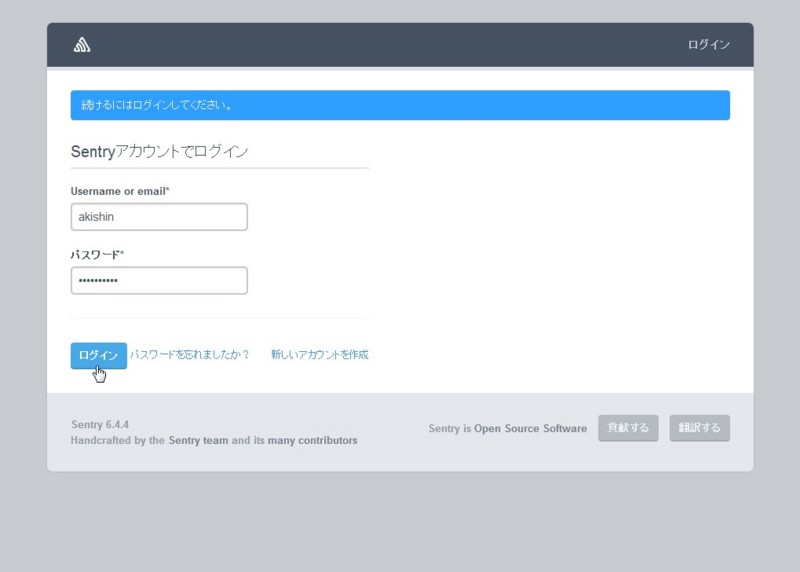
Task: Open the ログイン link in the header
Action: (709, 45)
